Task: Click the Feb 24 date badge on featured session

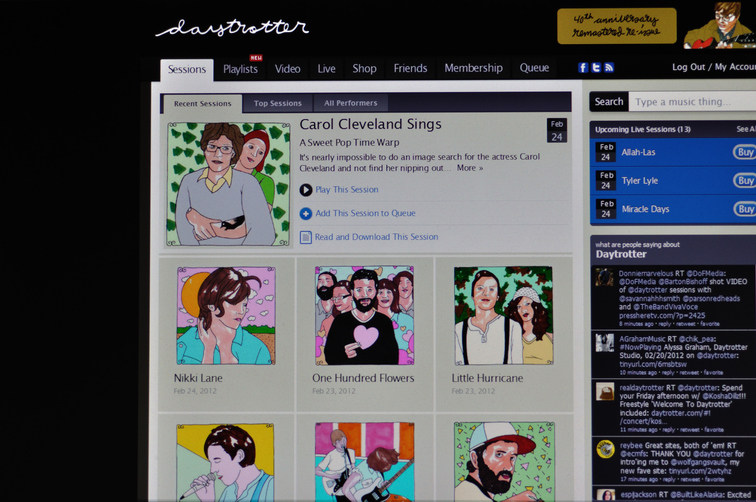Action: (557, 130)
